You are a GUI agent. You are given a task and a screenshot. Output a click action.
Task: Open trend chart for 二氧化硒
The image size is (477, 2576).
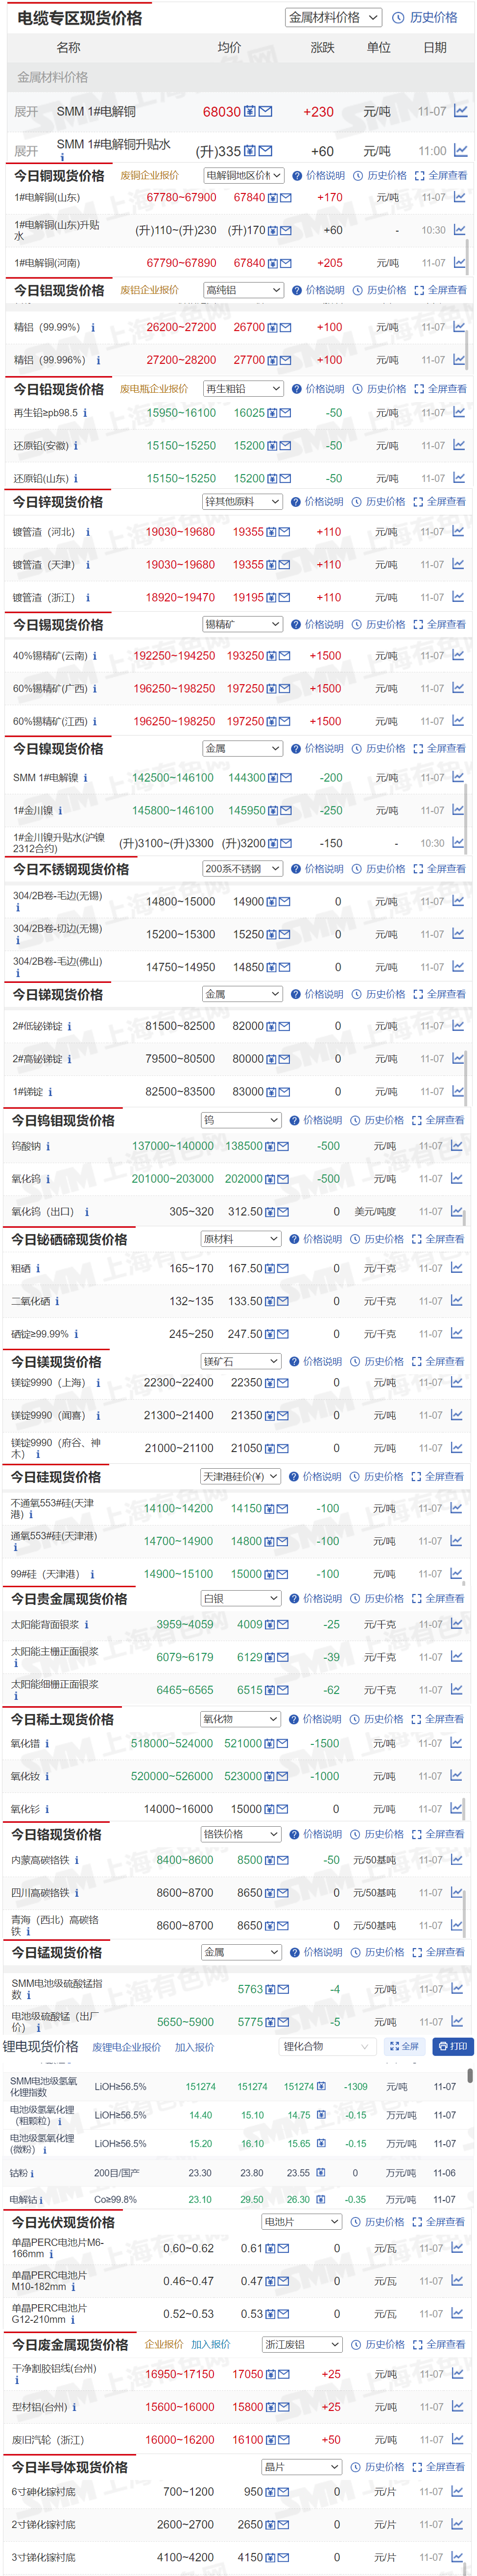coord(457,1301)
